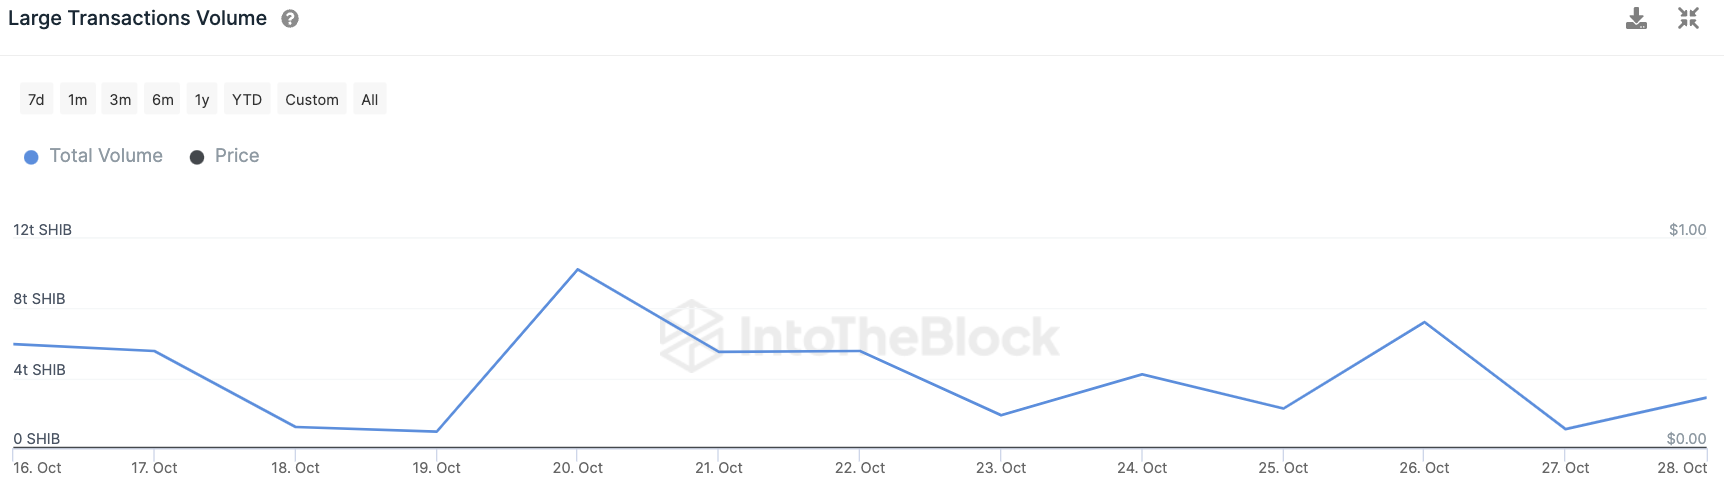
Task: Download the chart data
Action: [1636, 19]
